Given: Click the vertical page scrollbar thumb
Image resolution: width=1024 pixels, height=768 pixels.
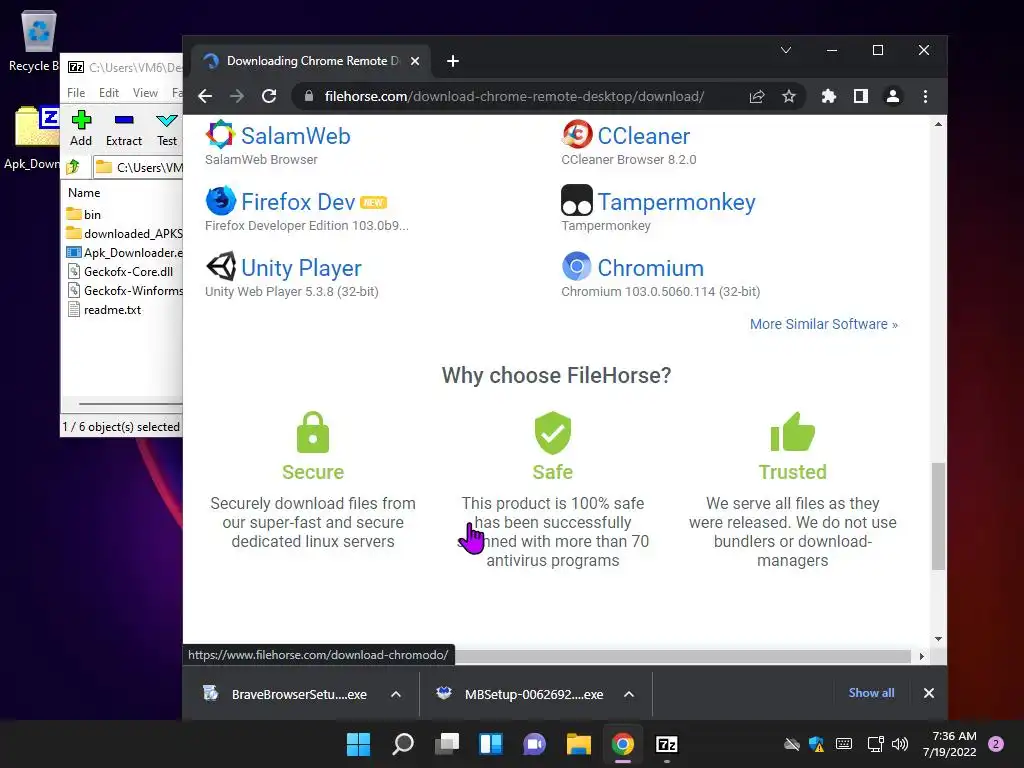Looking at the screenshot, I should point(938,516).
